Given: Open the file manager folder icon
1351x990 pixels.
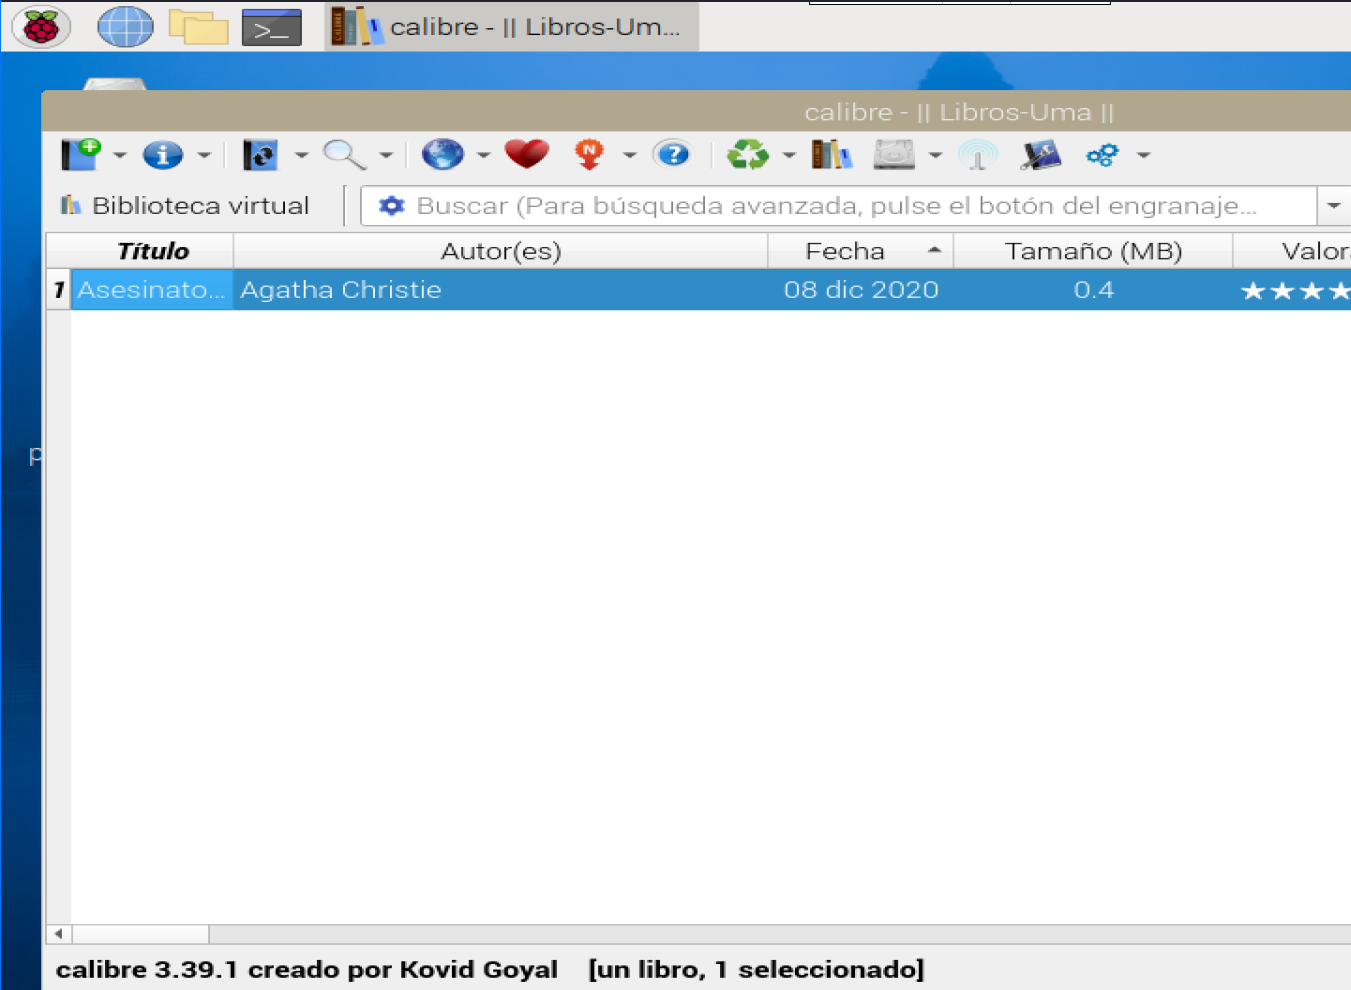Looking at the screenshot, I should pyautogui.click(x=198, y=27).
